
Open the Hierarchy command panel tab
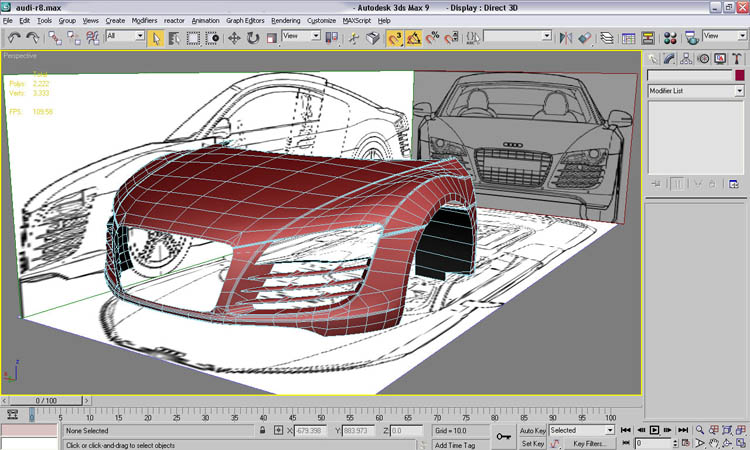pyautogui.click(x=688, y=59)
